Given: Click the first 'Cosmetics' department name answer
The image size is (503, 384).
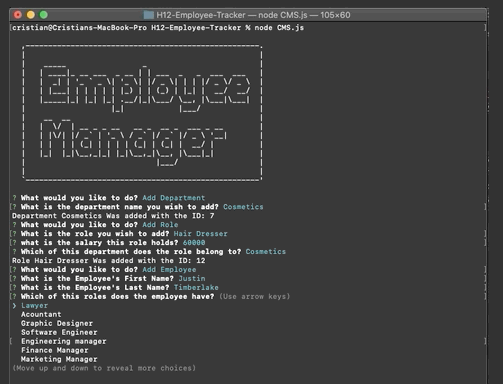Looking at the screenshot, I should pos(243,207).
